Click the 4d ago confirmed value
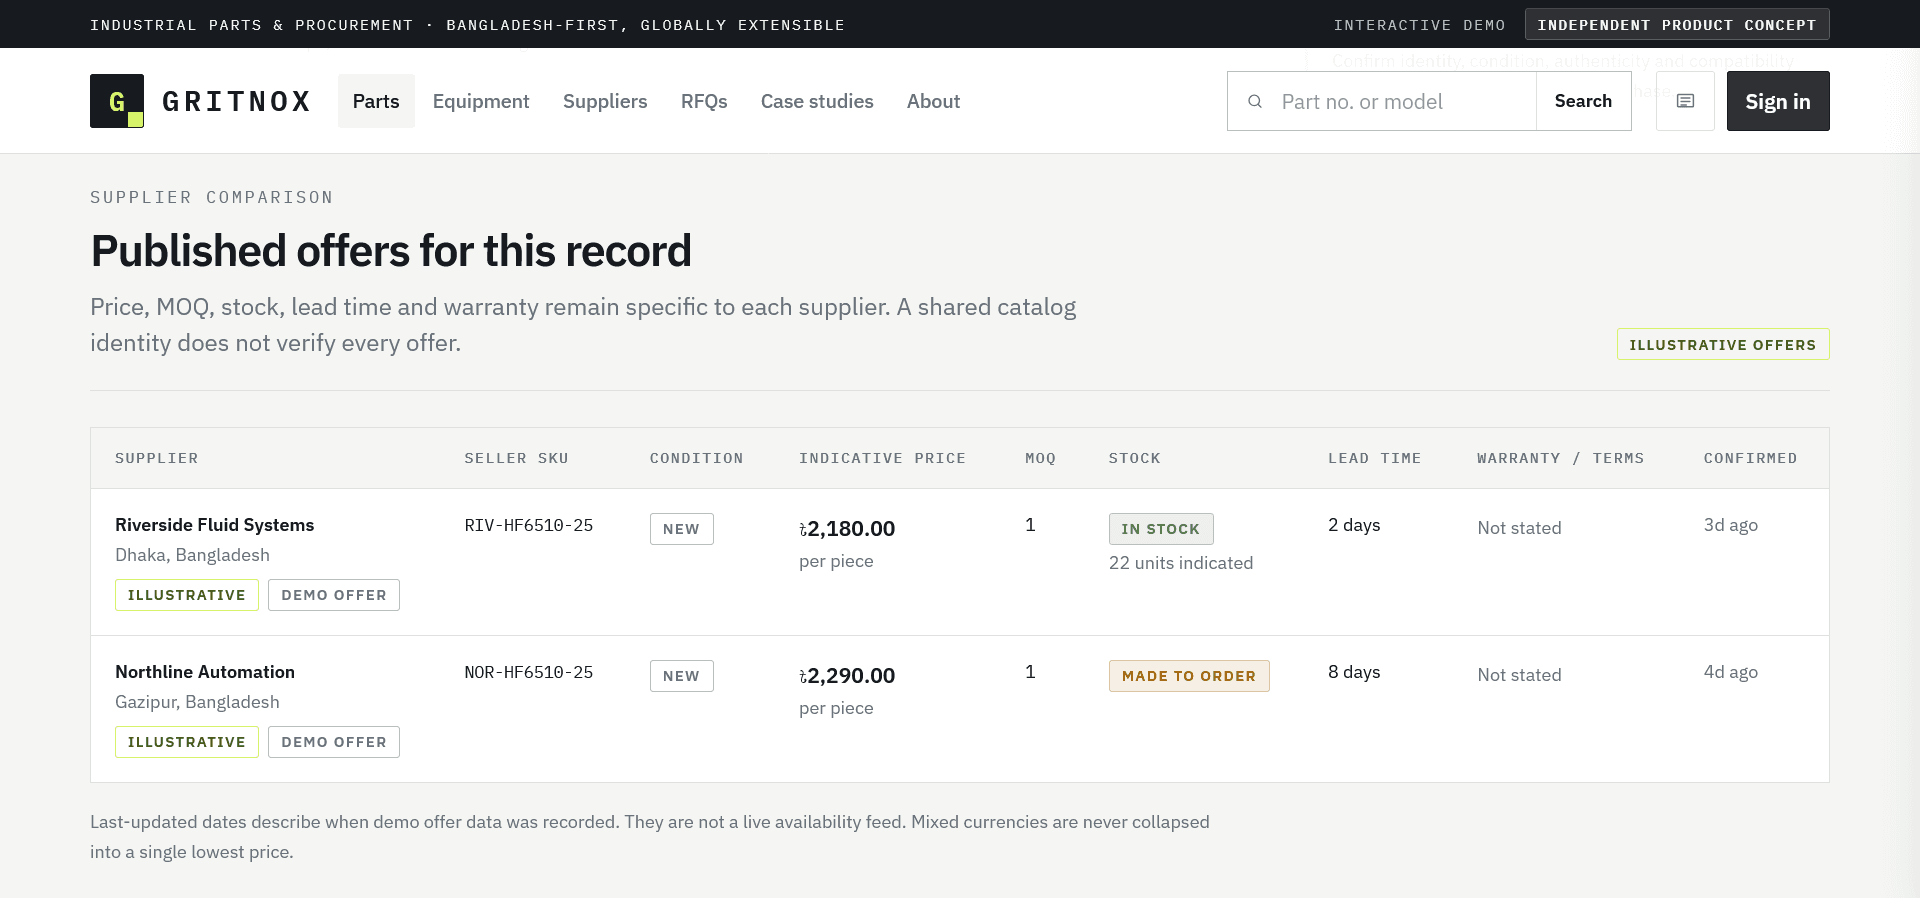This screenshot has width=1920, height=898. click(1731, 672)
